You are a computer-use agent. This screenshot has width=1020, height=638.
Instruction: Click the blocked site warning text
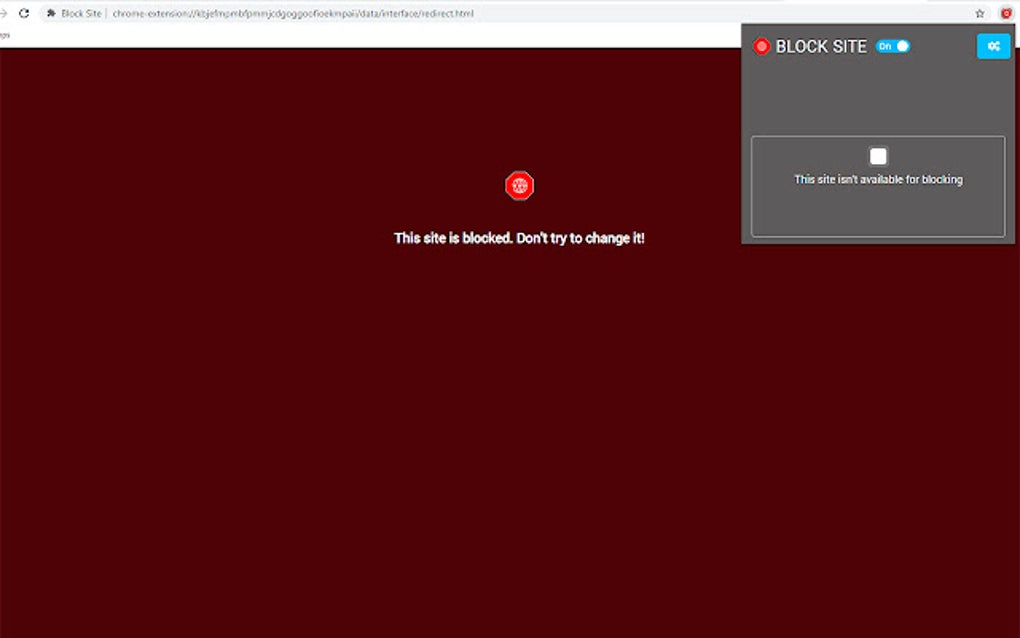click(x=519, y=238)
